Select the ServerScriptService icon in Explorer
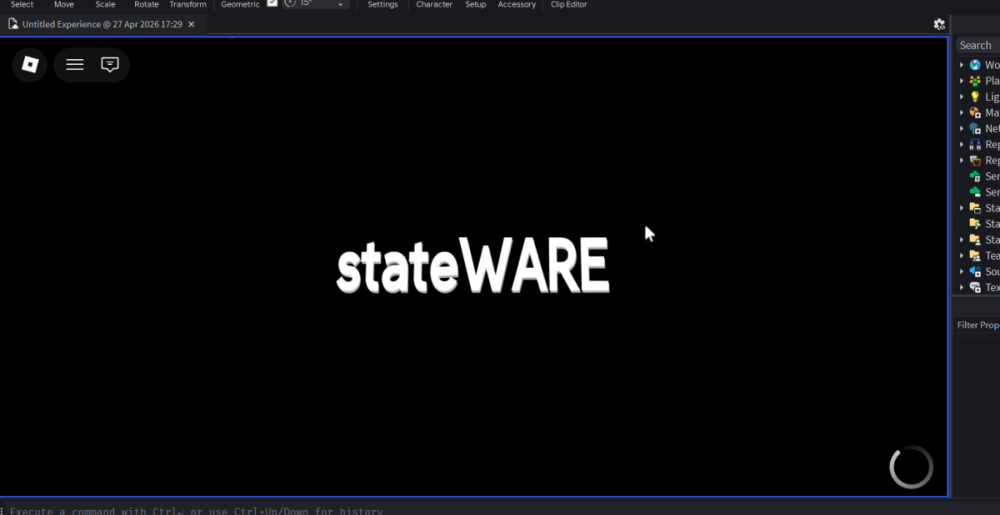 click(x=974, y=177)
